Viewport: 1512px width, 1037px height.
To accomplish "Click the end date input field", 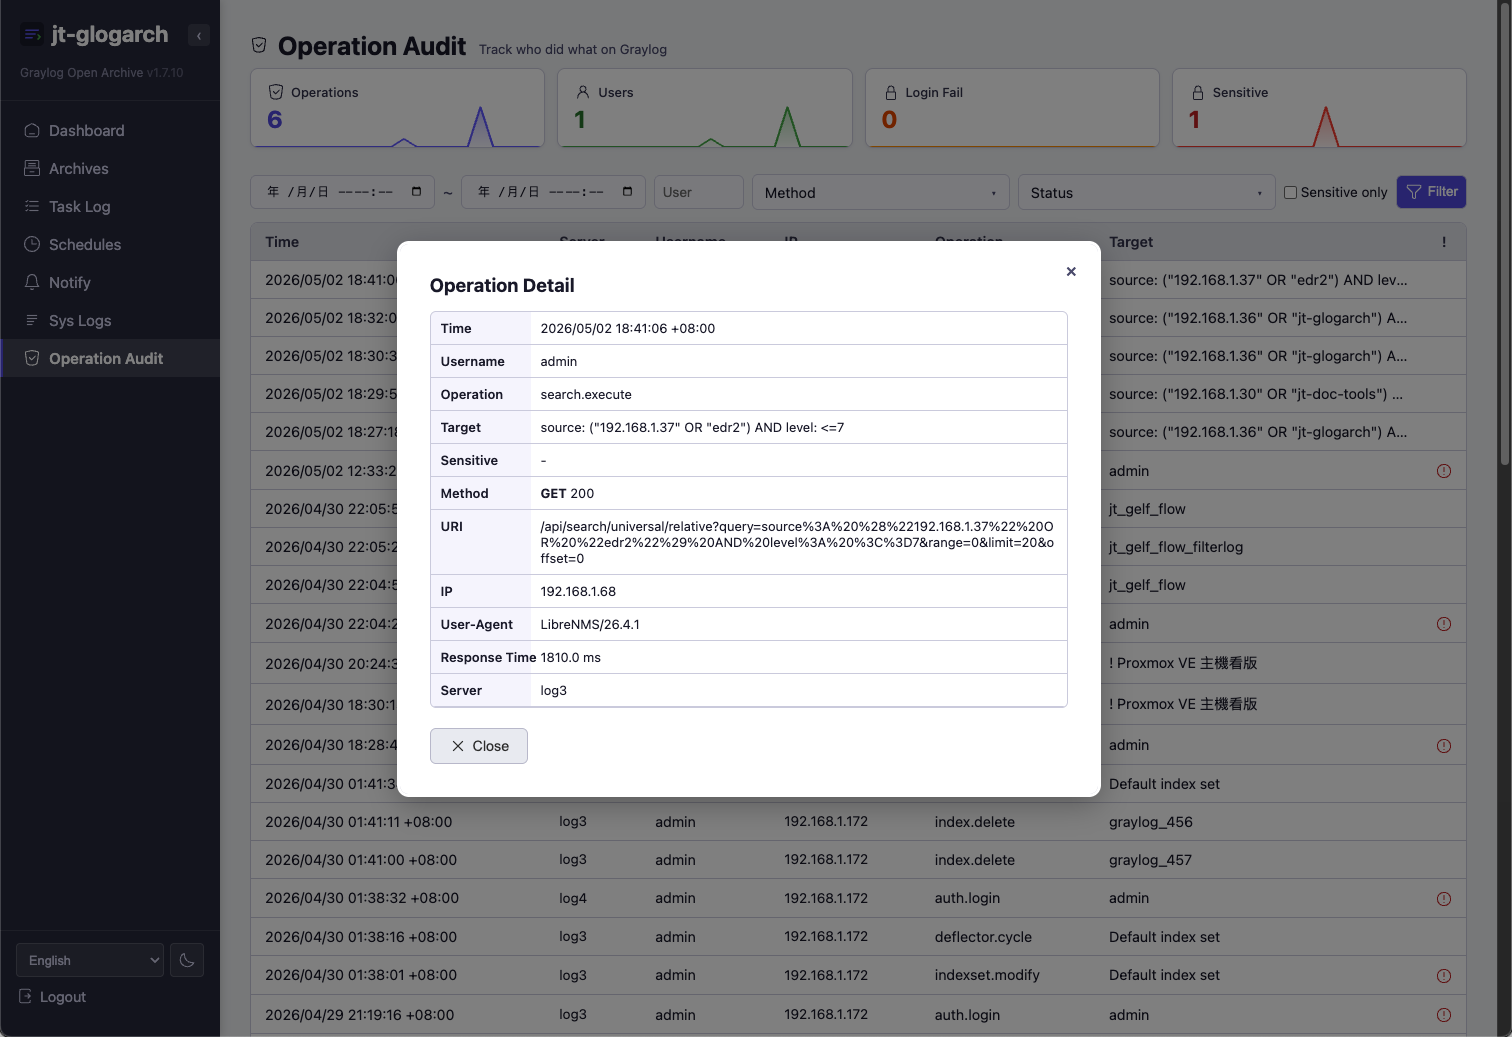I will coord(553,192).
